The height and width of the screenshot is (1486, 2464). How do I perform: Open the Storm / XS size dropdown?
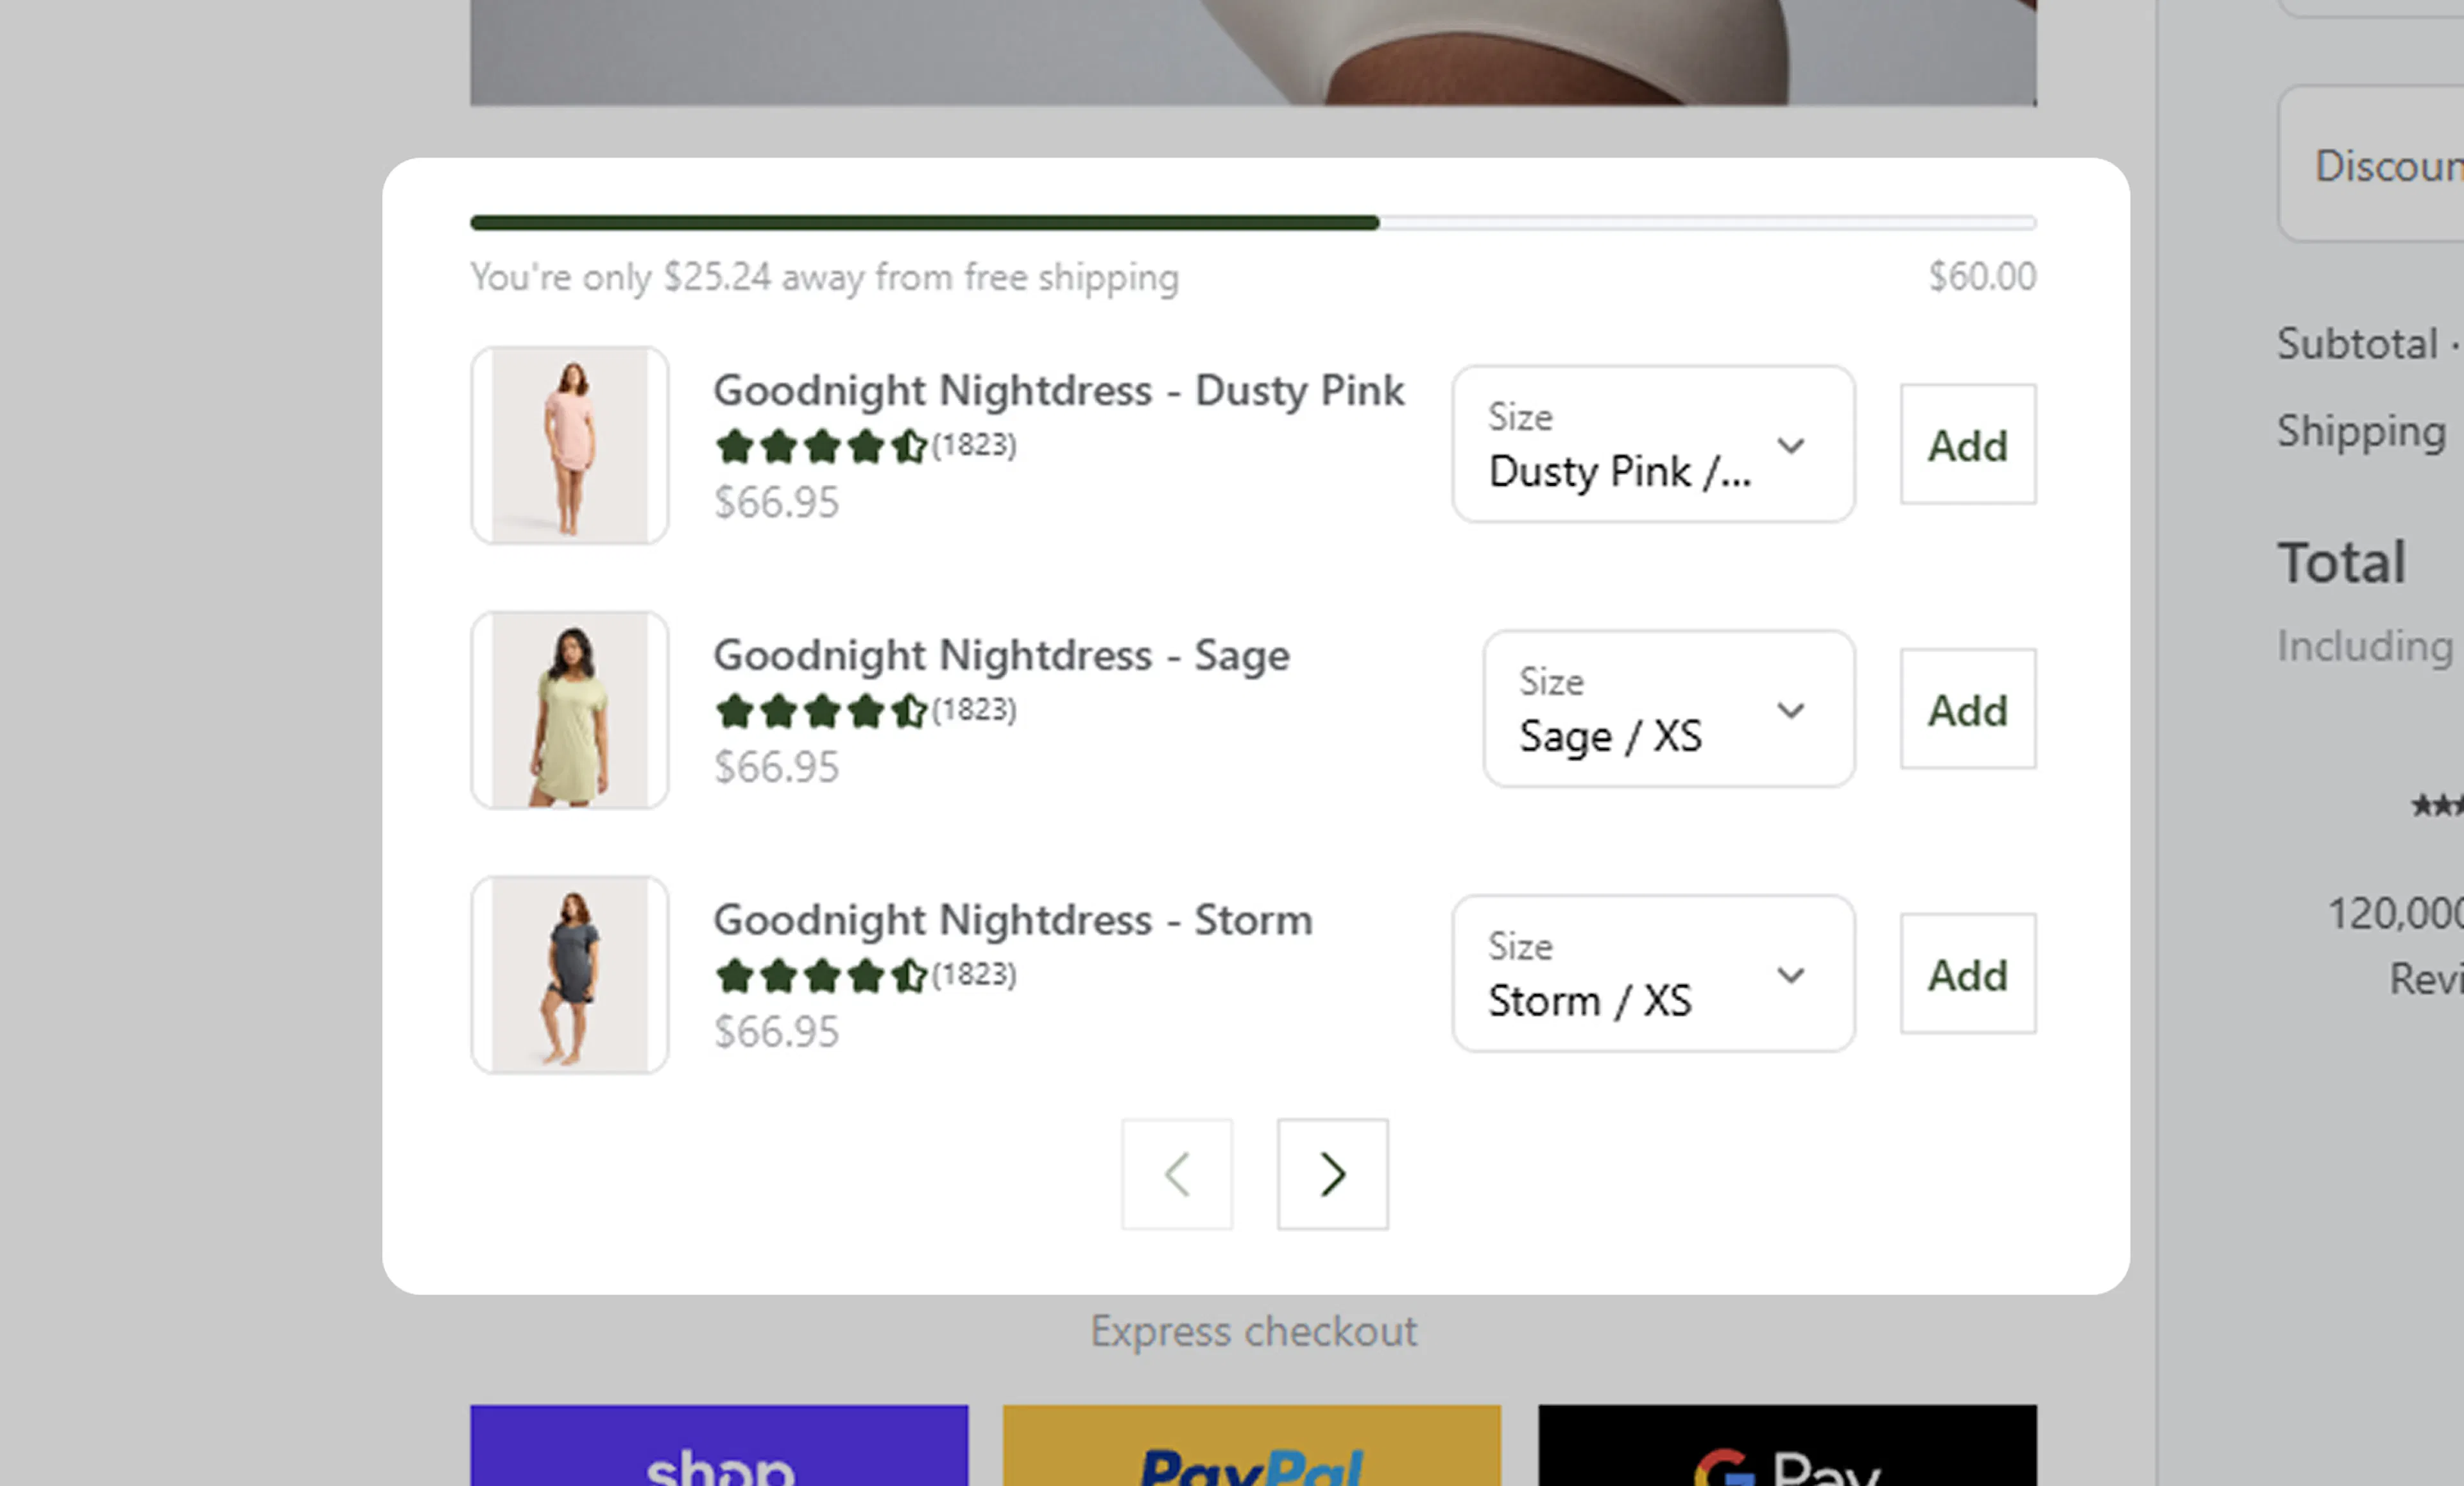pyautogui.click(x=1653, y=974)
